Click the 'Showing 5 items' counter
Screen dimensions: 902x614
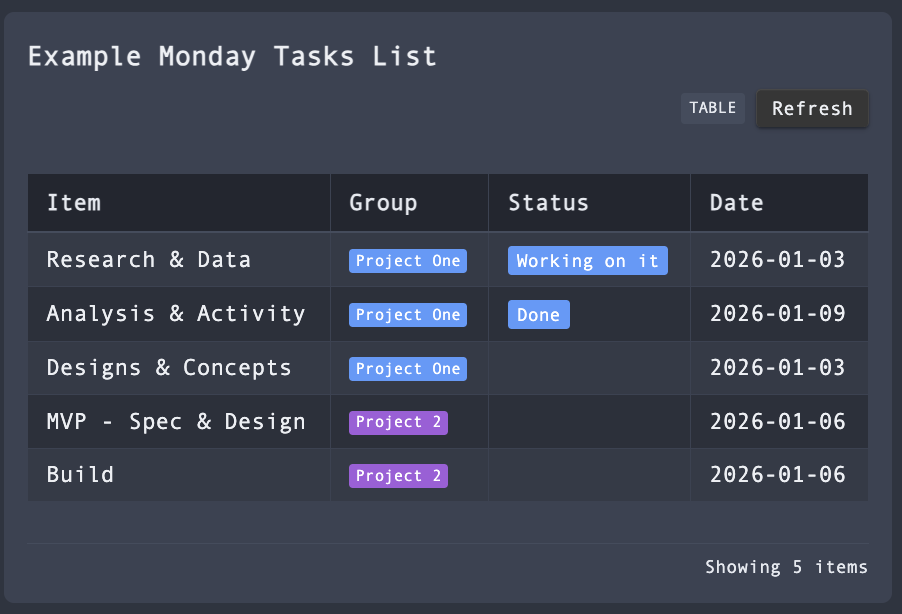(x=786, y=567)
